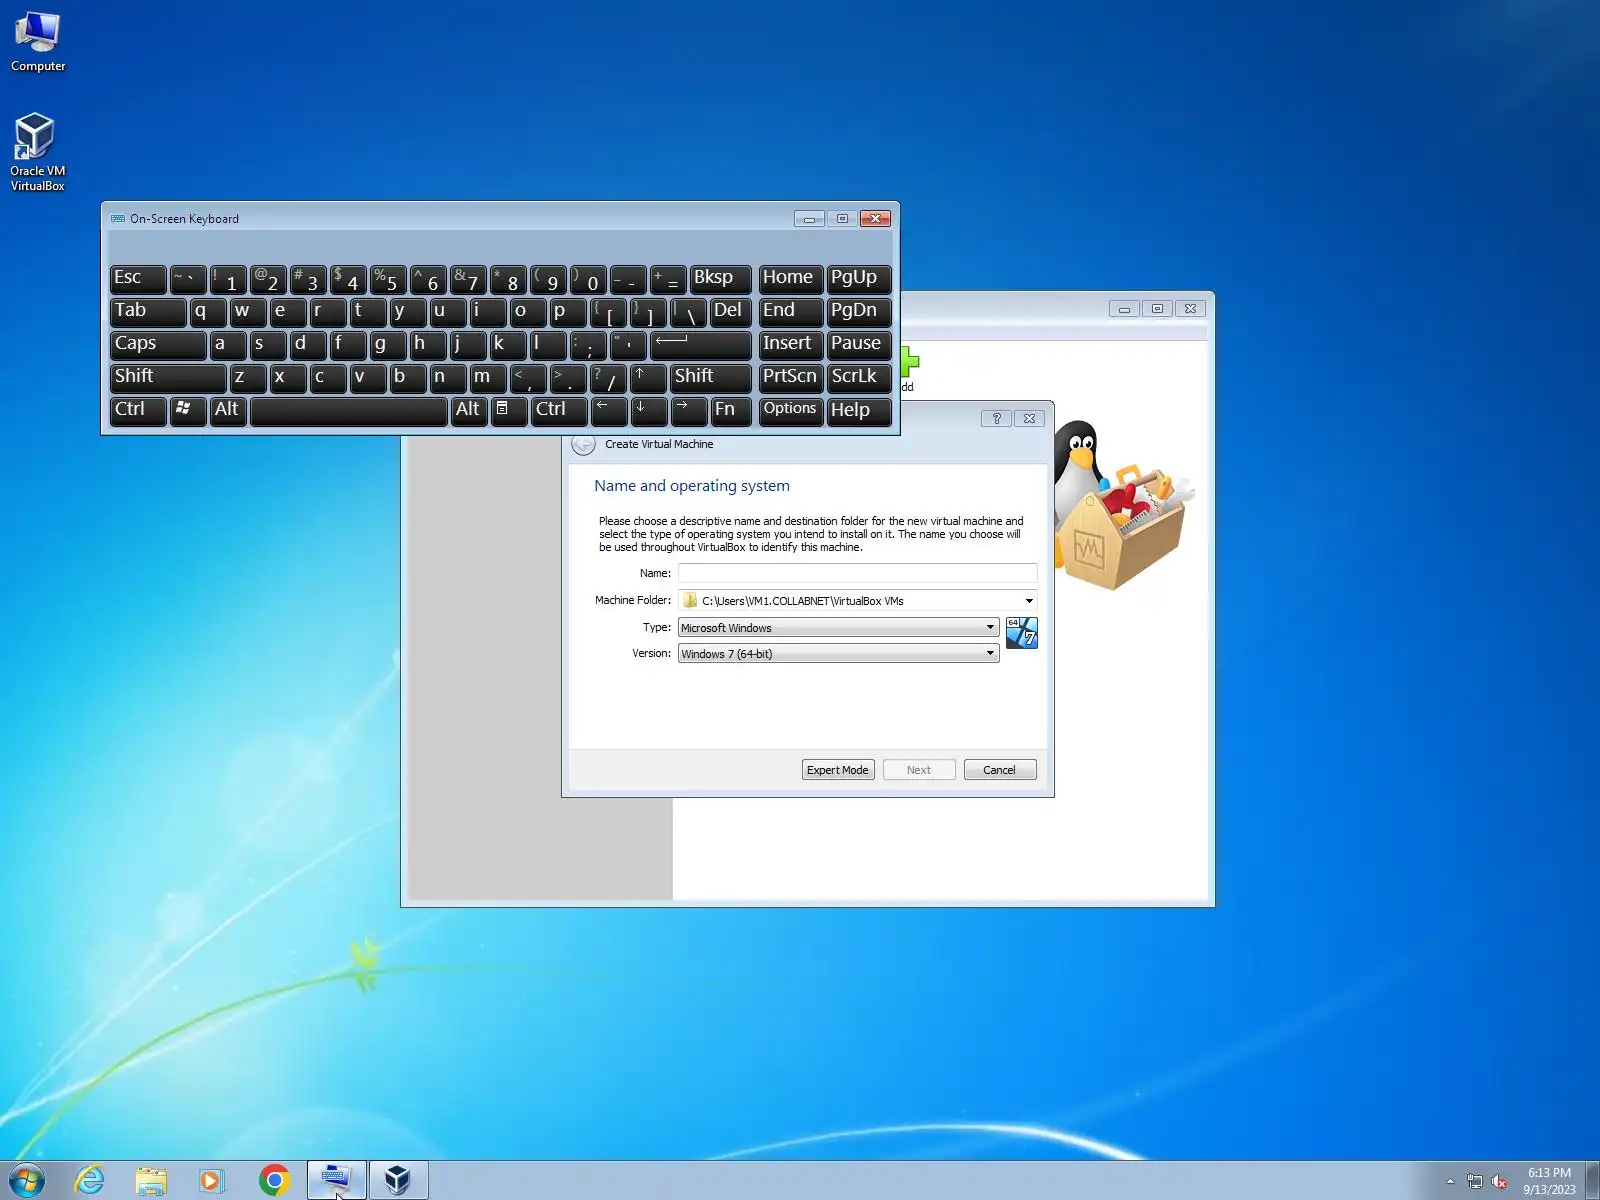Screen dimensions: 1600x1200
Task: Open the Windows Start menu
Action: click(x=26, y=1180)
